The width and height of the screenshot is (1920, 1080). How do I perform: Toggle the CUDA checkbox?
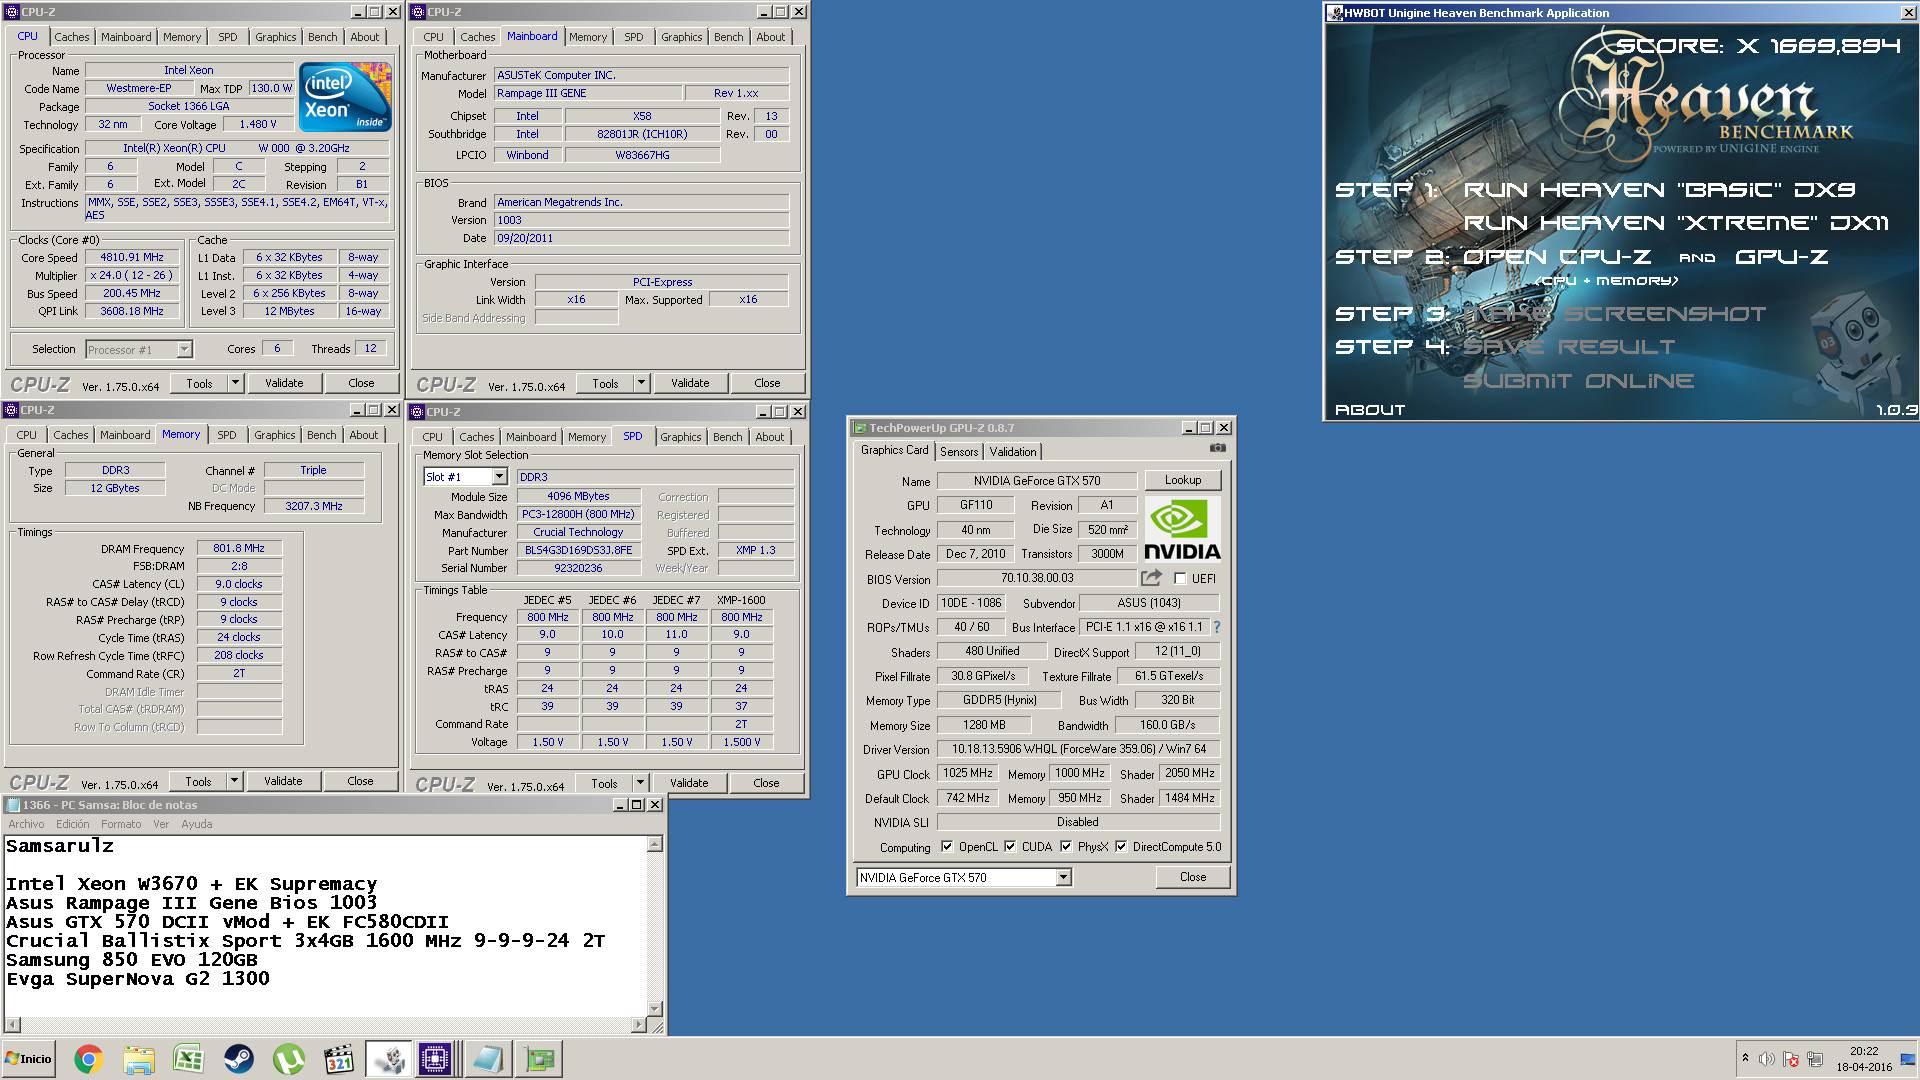(x=1010, y=847)
